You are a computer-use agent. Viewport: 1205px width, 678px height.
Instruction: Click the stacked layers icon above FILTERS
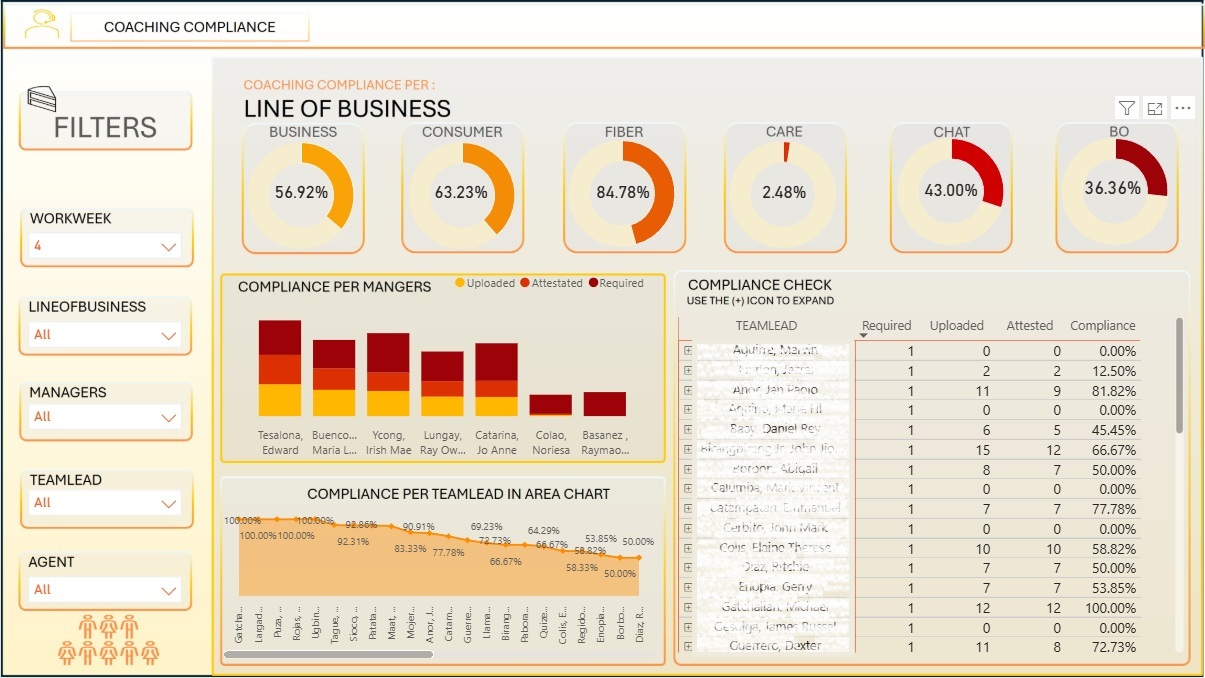point(42,99)
